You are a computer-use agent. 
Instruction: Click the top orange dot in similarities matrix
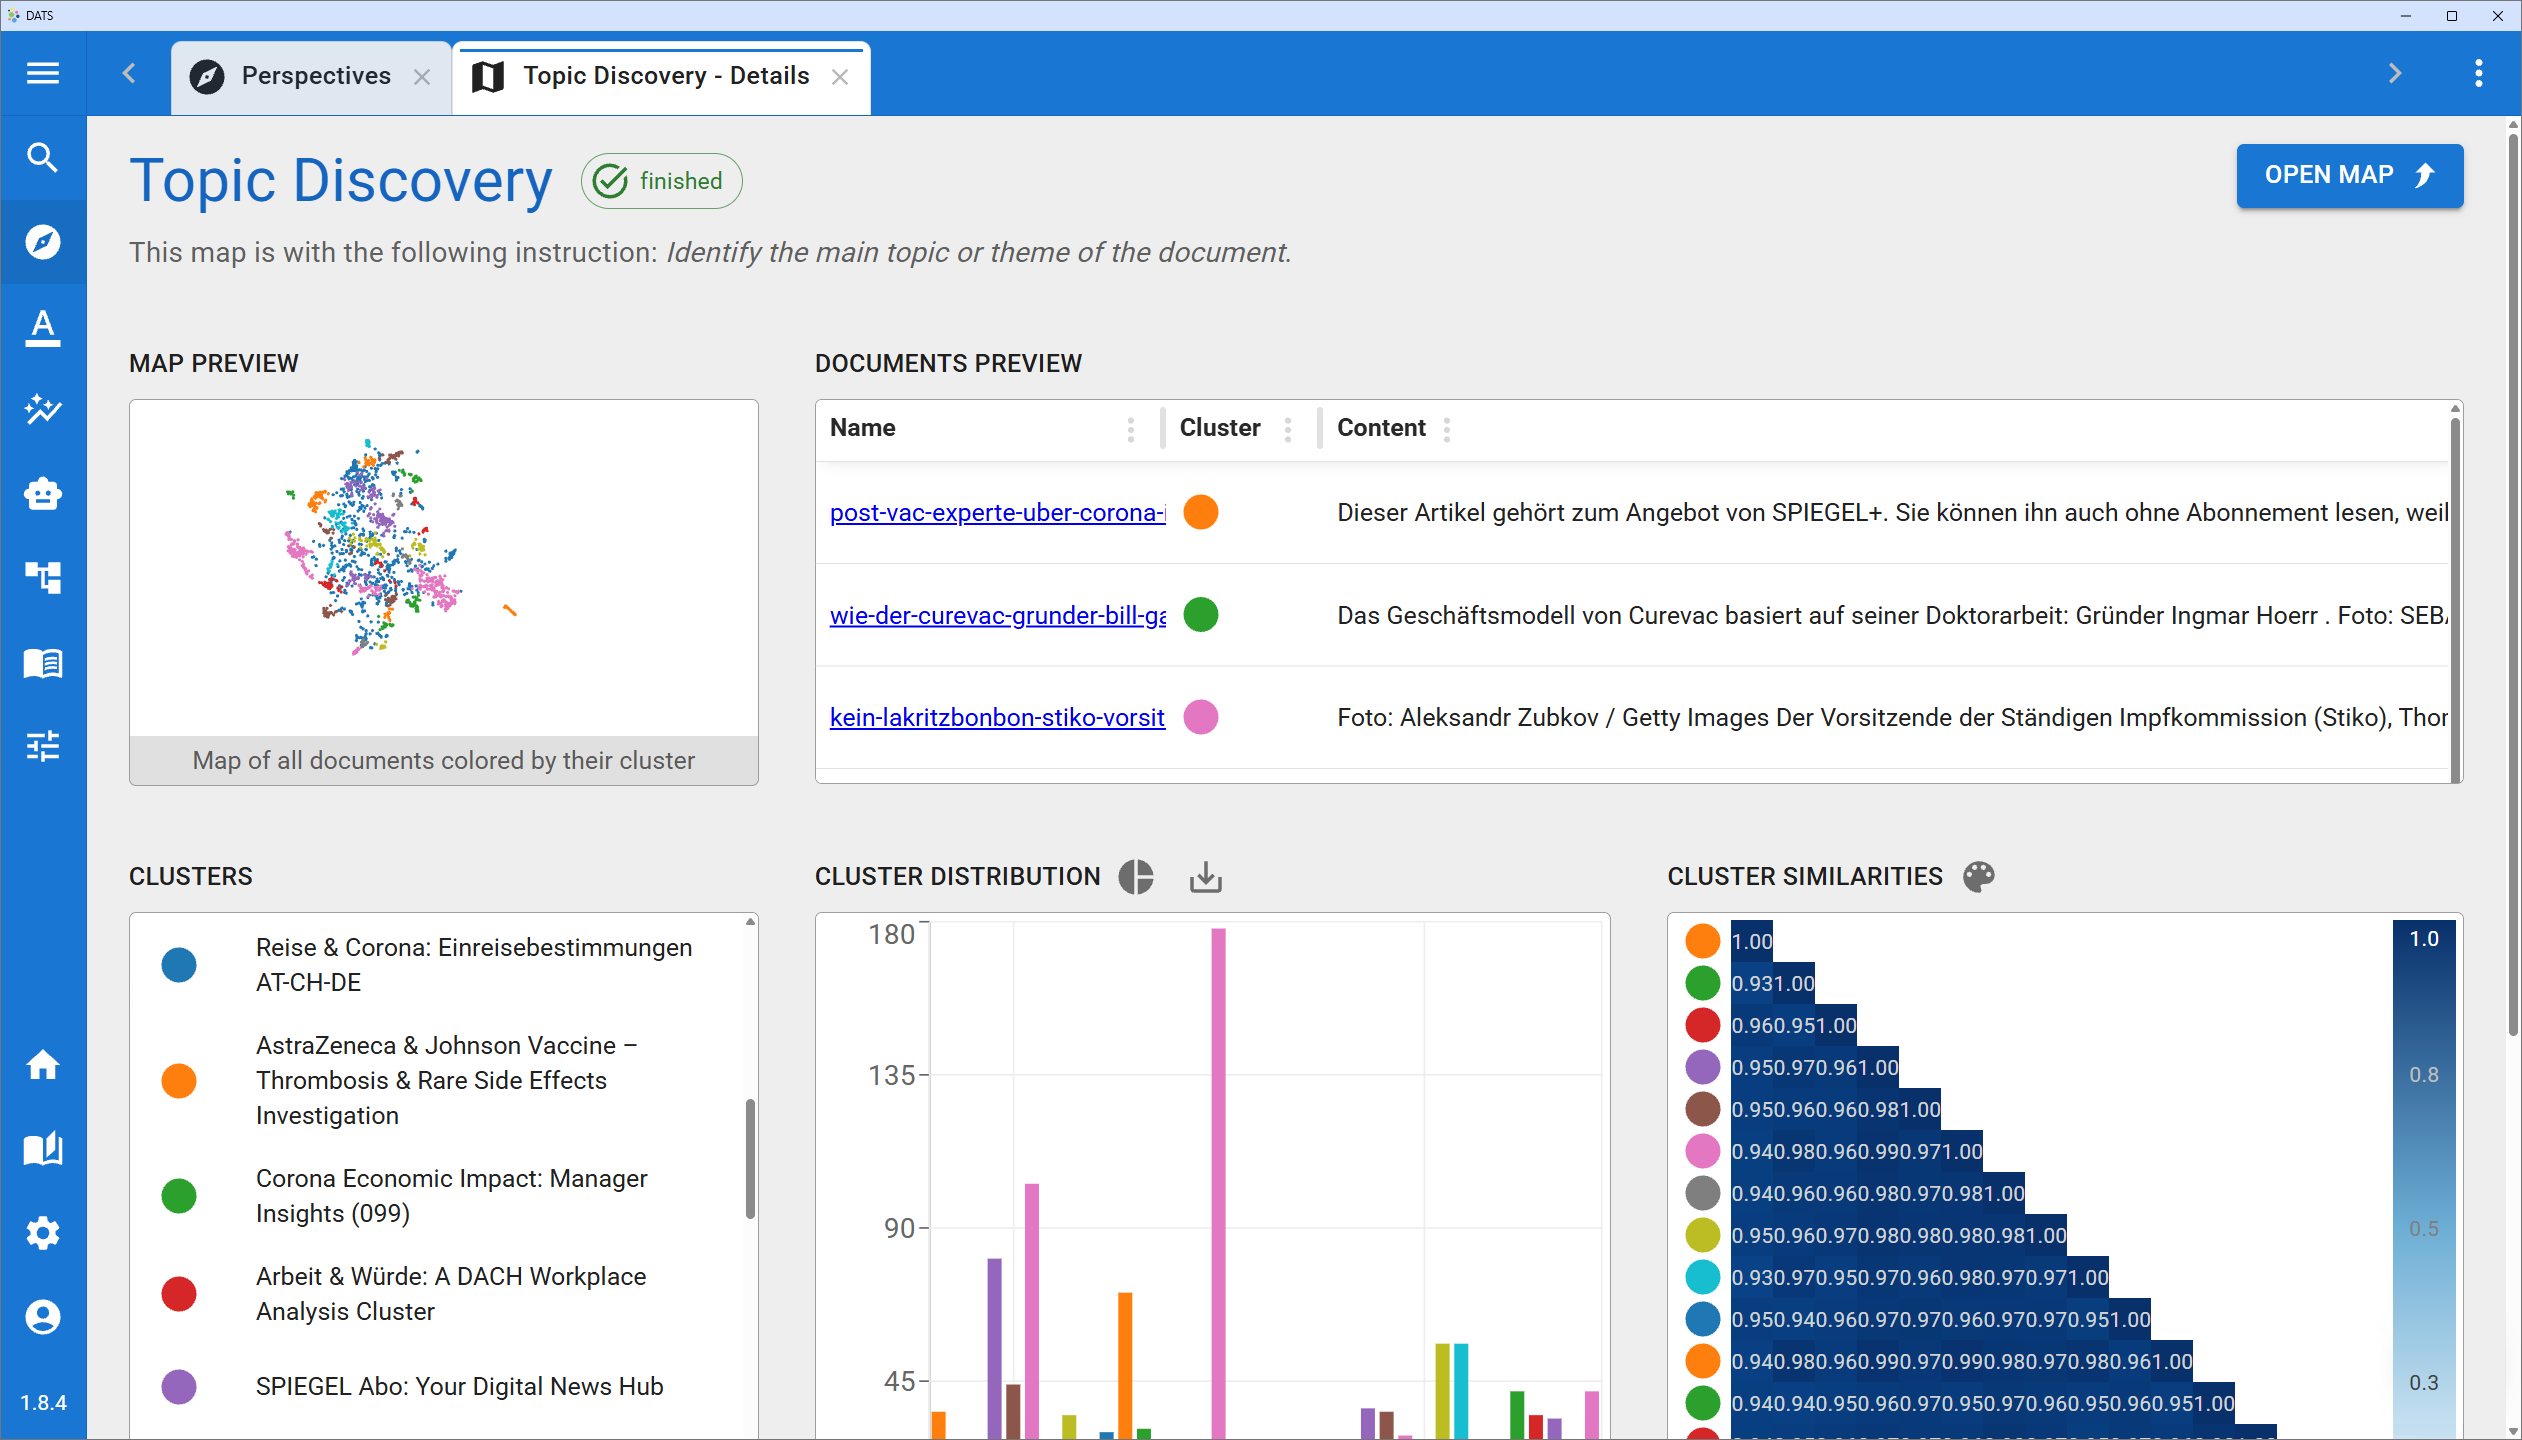(x=1702, y=941)
